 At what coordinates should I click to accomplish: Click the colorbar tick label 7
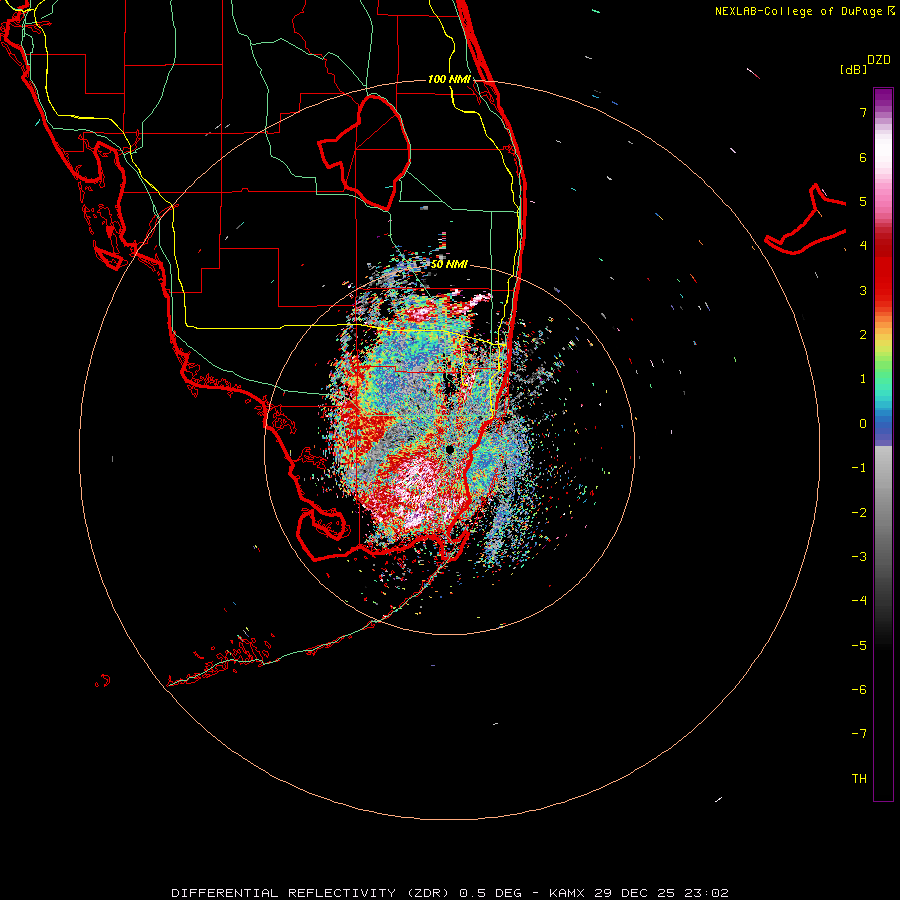coord(863,112)
